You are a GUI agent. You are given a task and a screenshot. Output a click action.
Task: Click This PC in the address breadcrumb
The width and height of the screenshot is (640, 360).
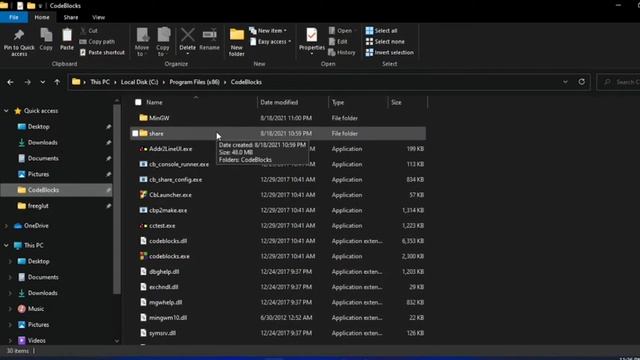[100, 82]
